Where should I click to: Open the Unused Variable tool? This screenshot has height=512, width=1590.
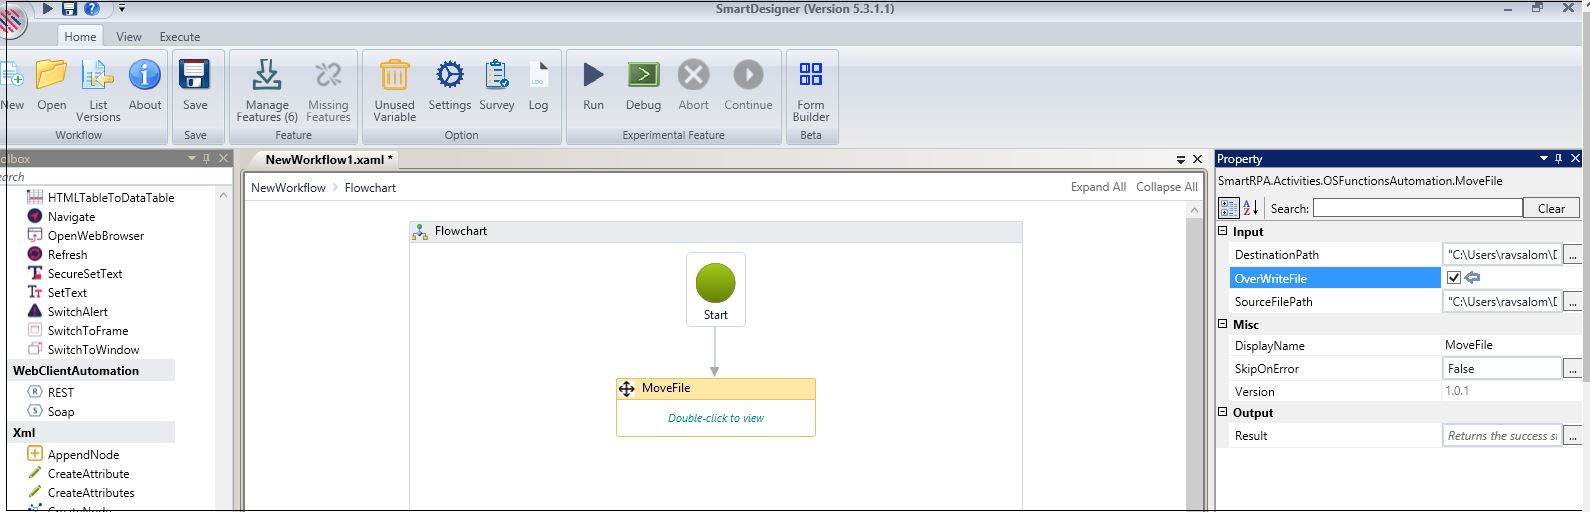[394, 76]
